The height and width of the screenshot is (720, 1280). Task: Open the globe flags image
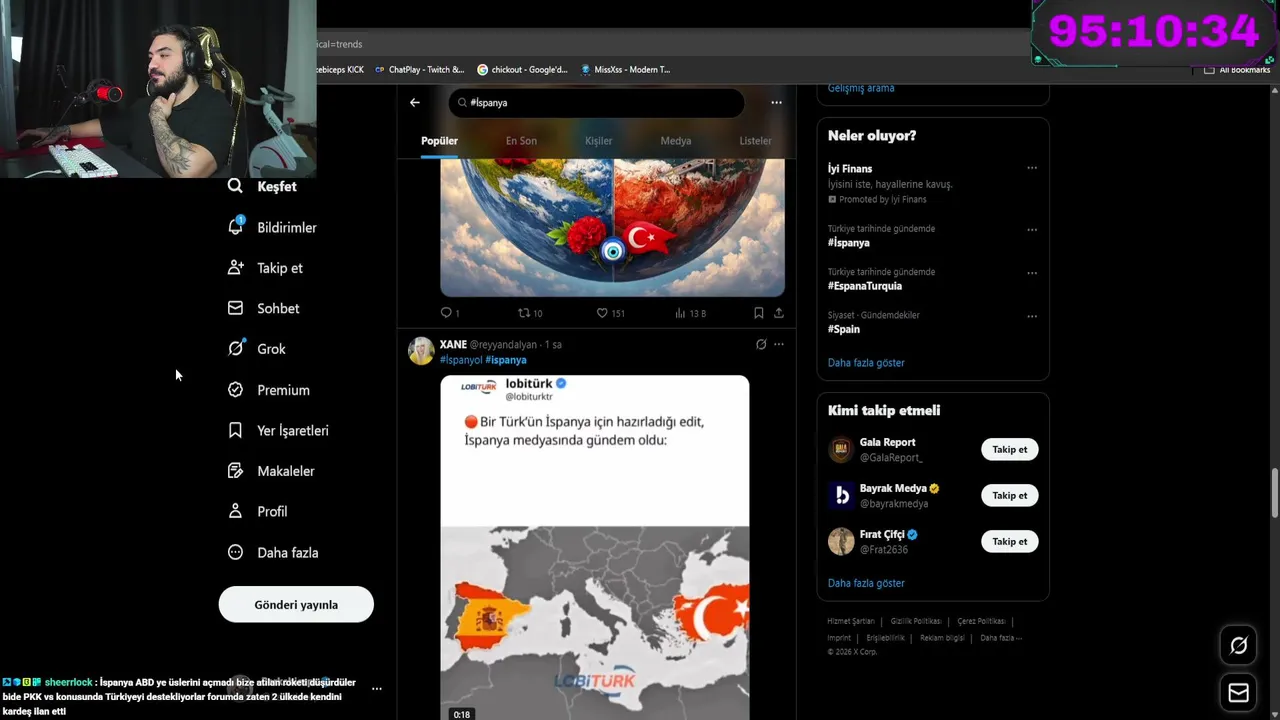pos(612,227)
